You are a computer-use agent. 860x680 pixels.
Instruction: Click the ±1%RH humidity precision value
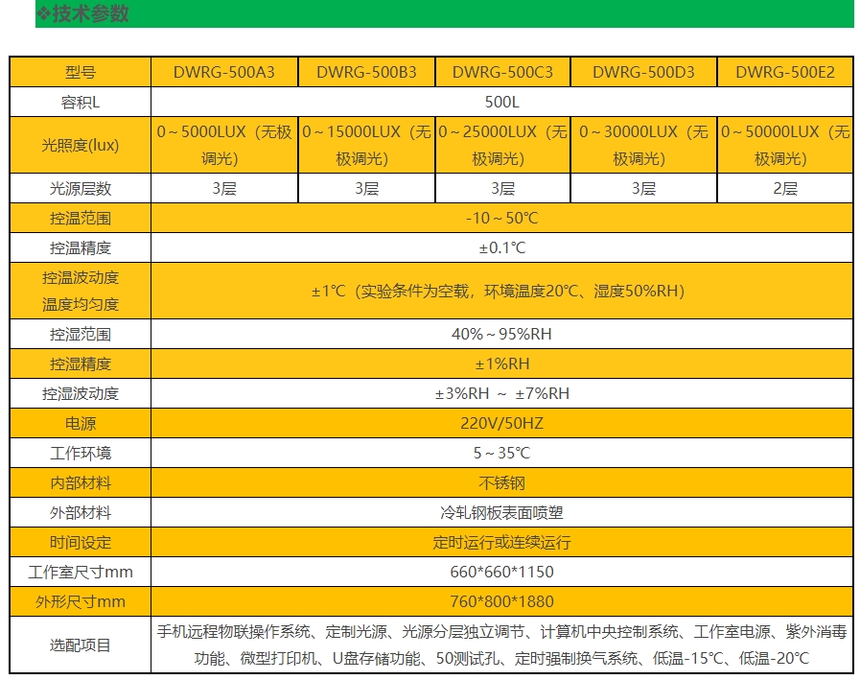502,364
